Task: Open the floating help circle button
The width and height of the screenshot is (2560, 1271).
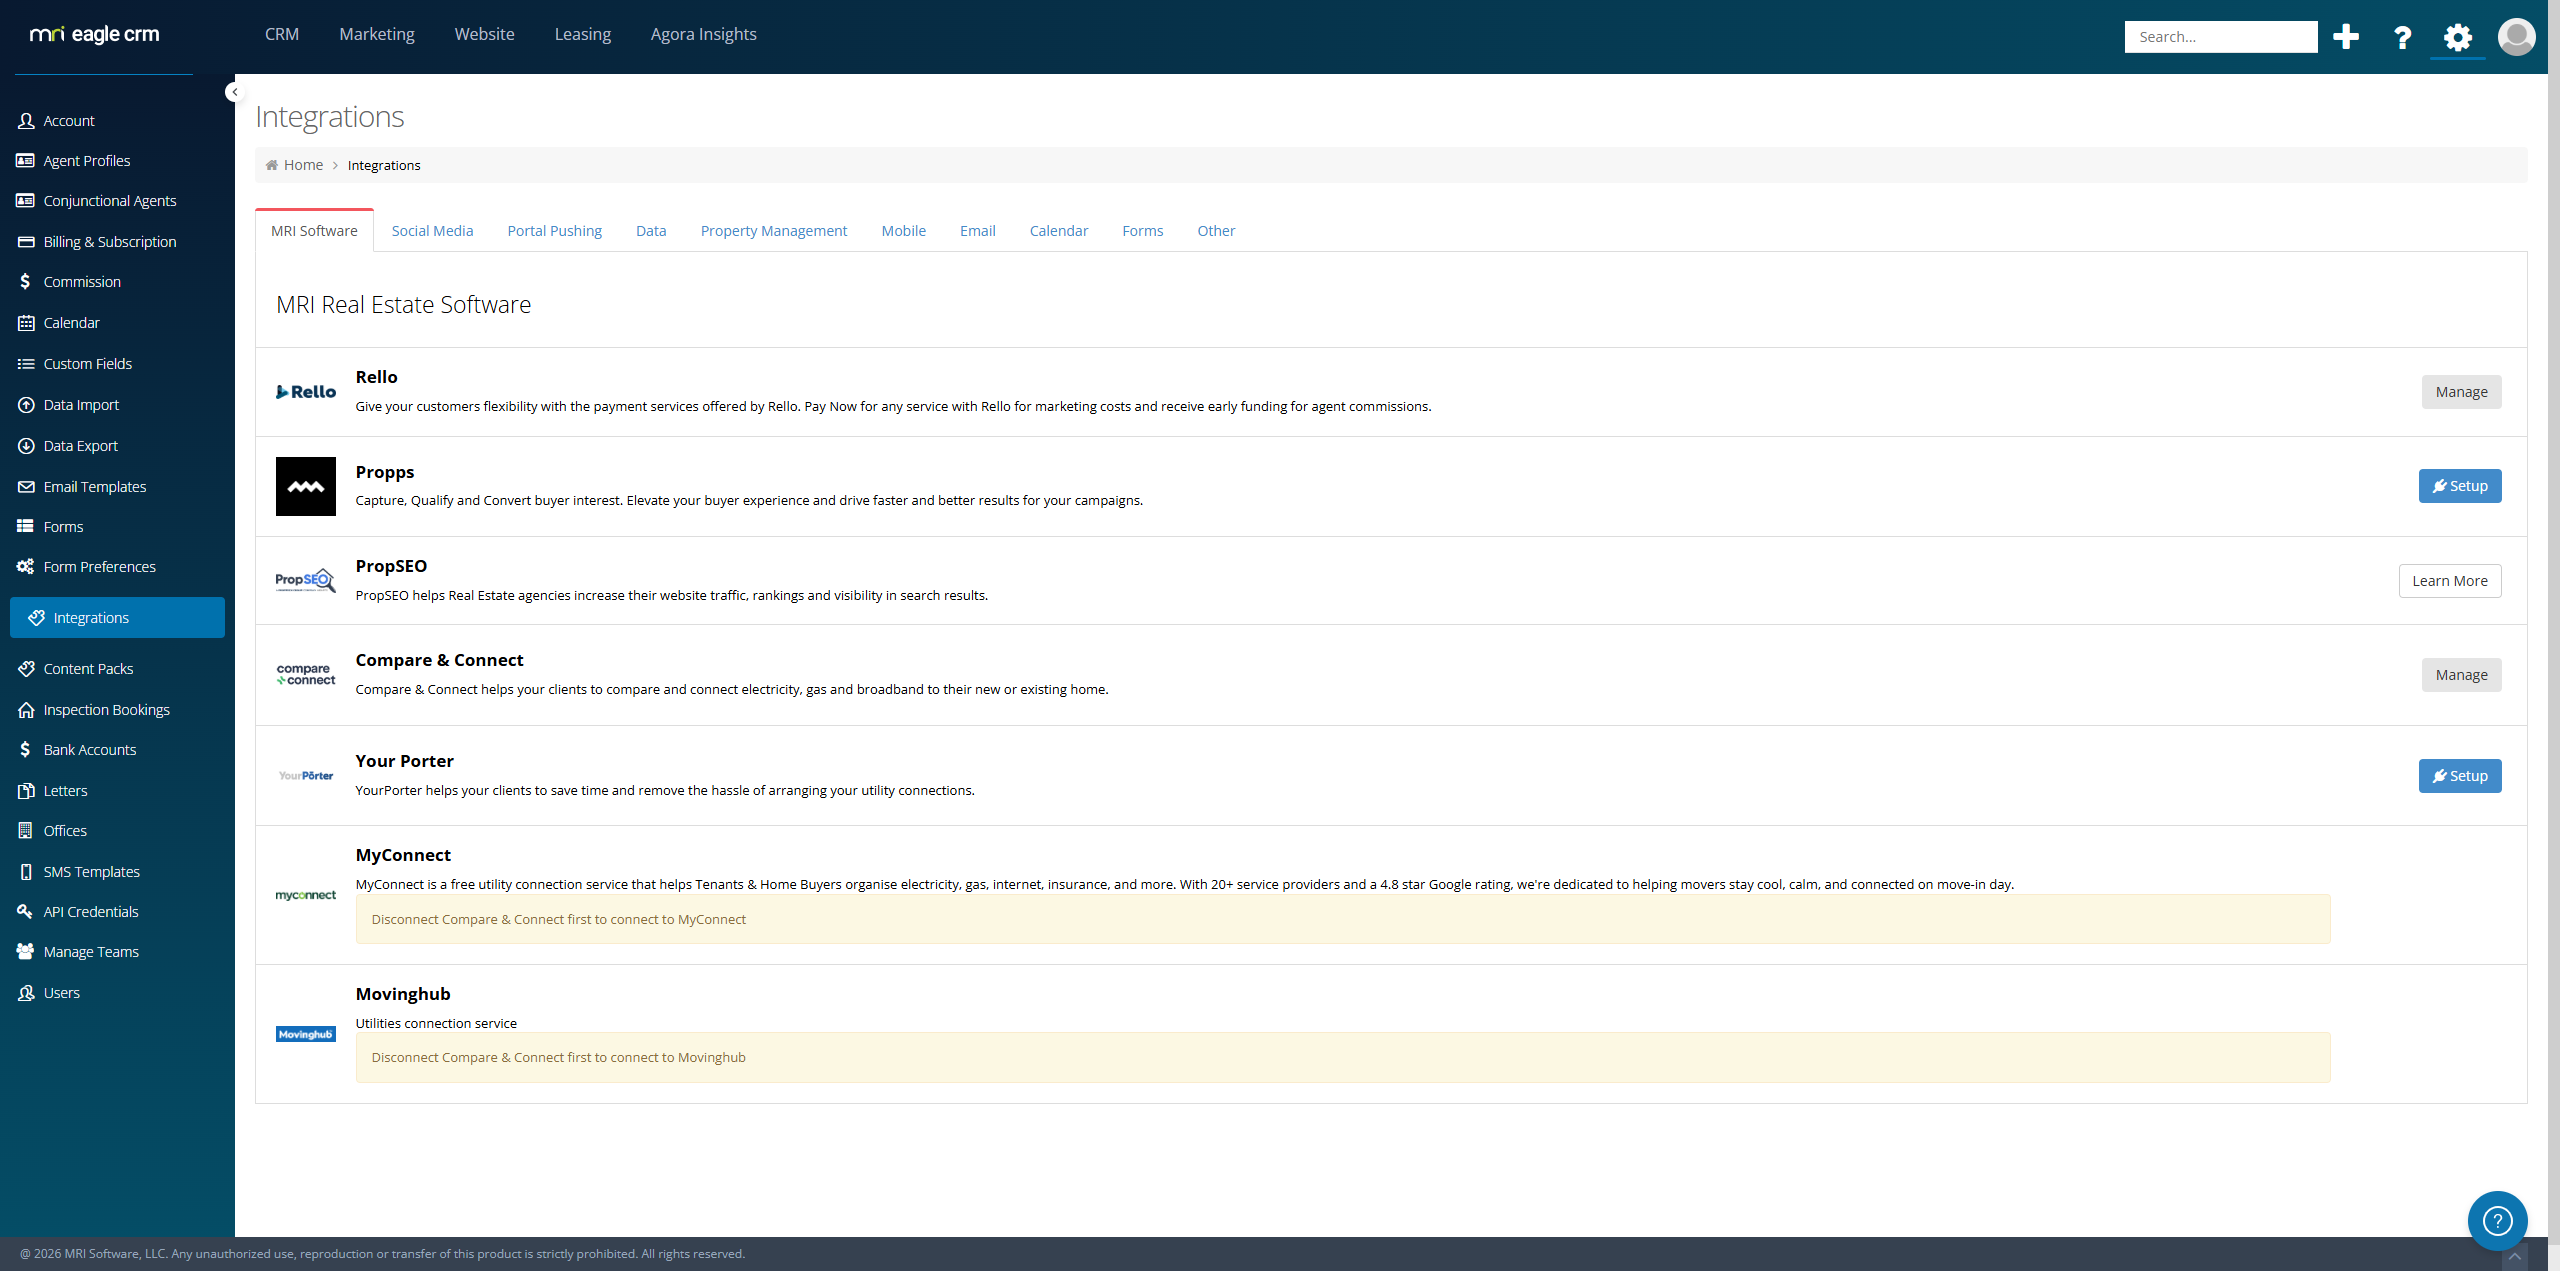Action: [x=2497, y=1220]
